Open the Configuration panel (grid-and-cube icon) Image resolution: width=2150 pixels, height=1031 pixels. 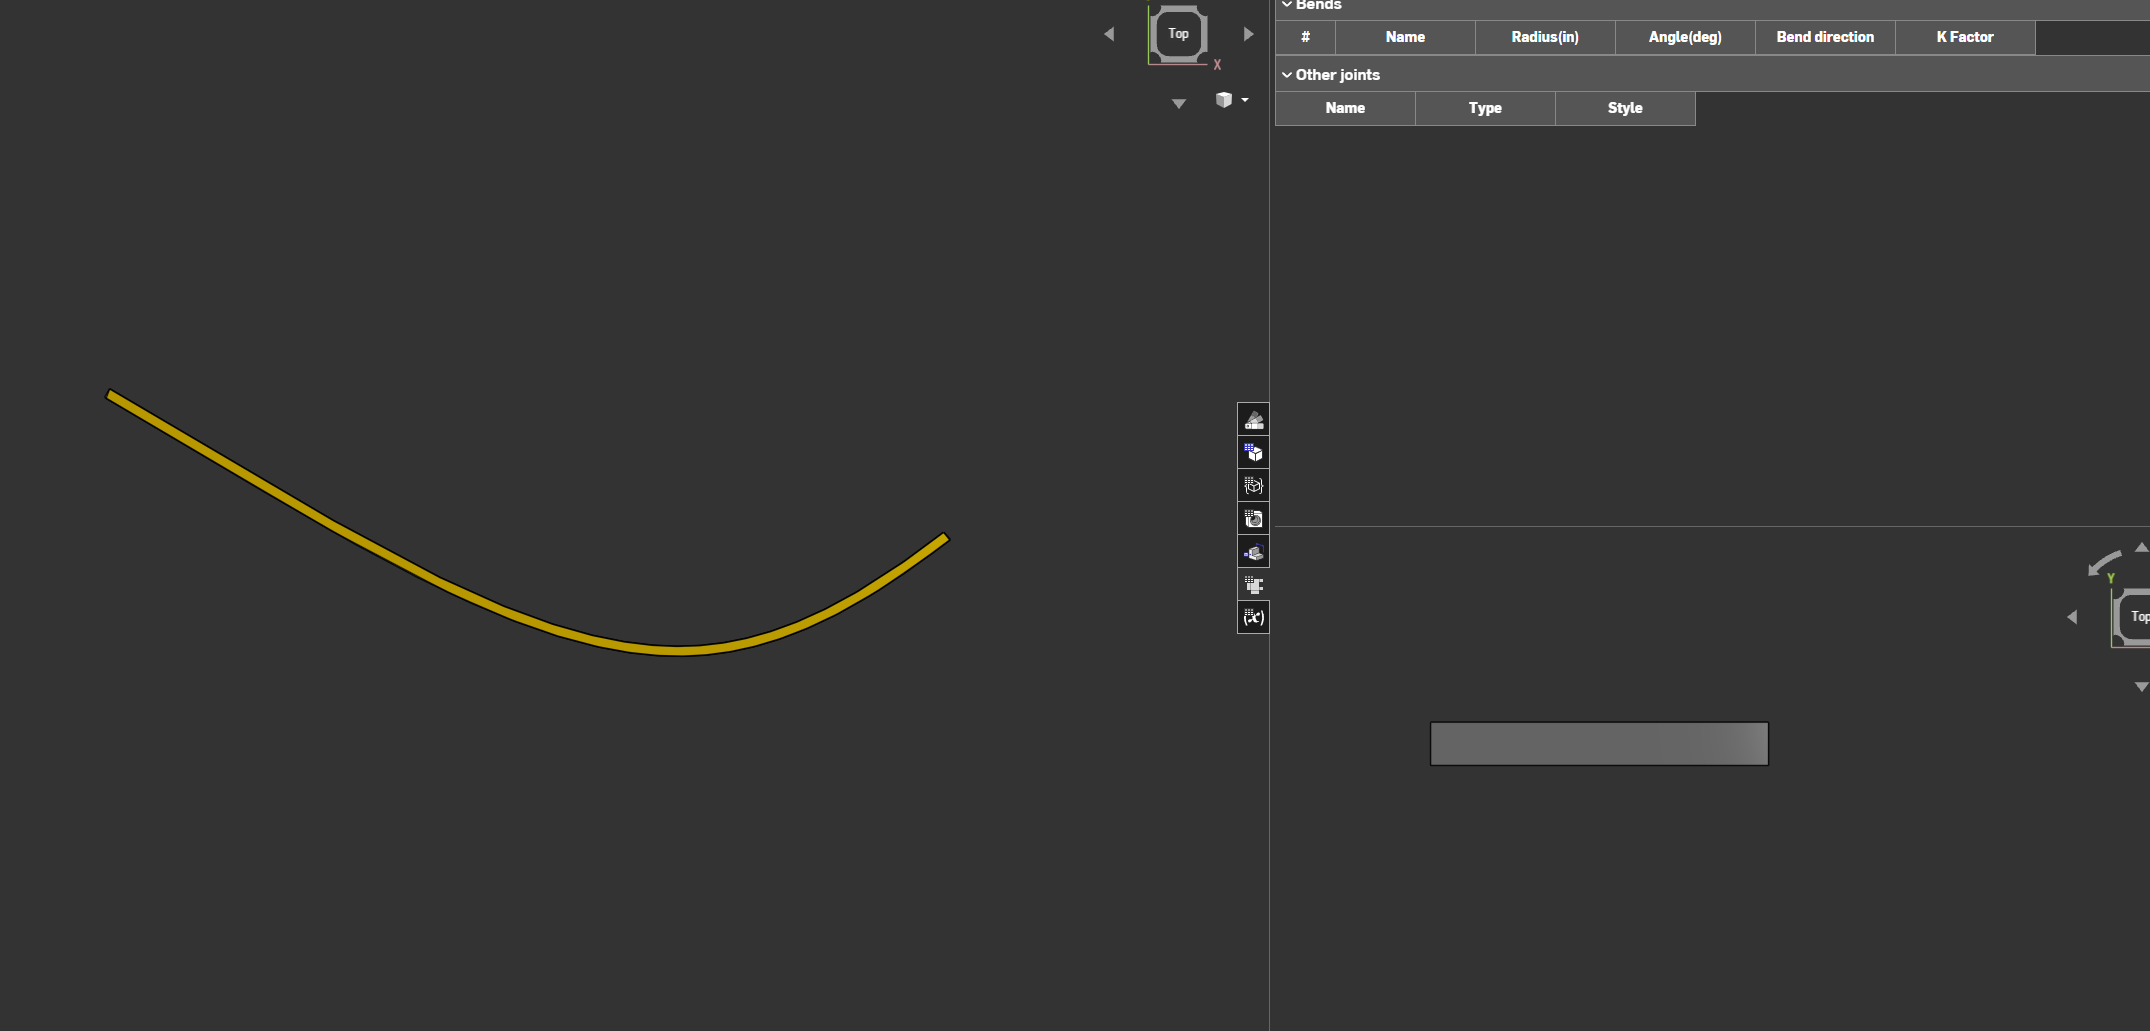[x=1253, y=453]
